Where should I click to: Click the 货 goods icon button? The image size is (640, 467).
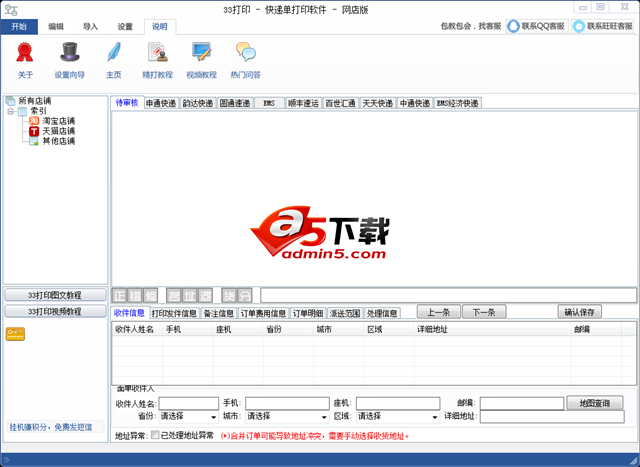[x=229, y=295]
